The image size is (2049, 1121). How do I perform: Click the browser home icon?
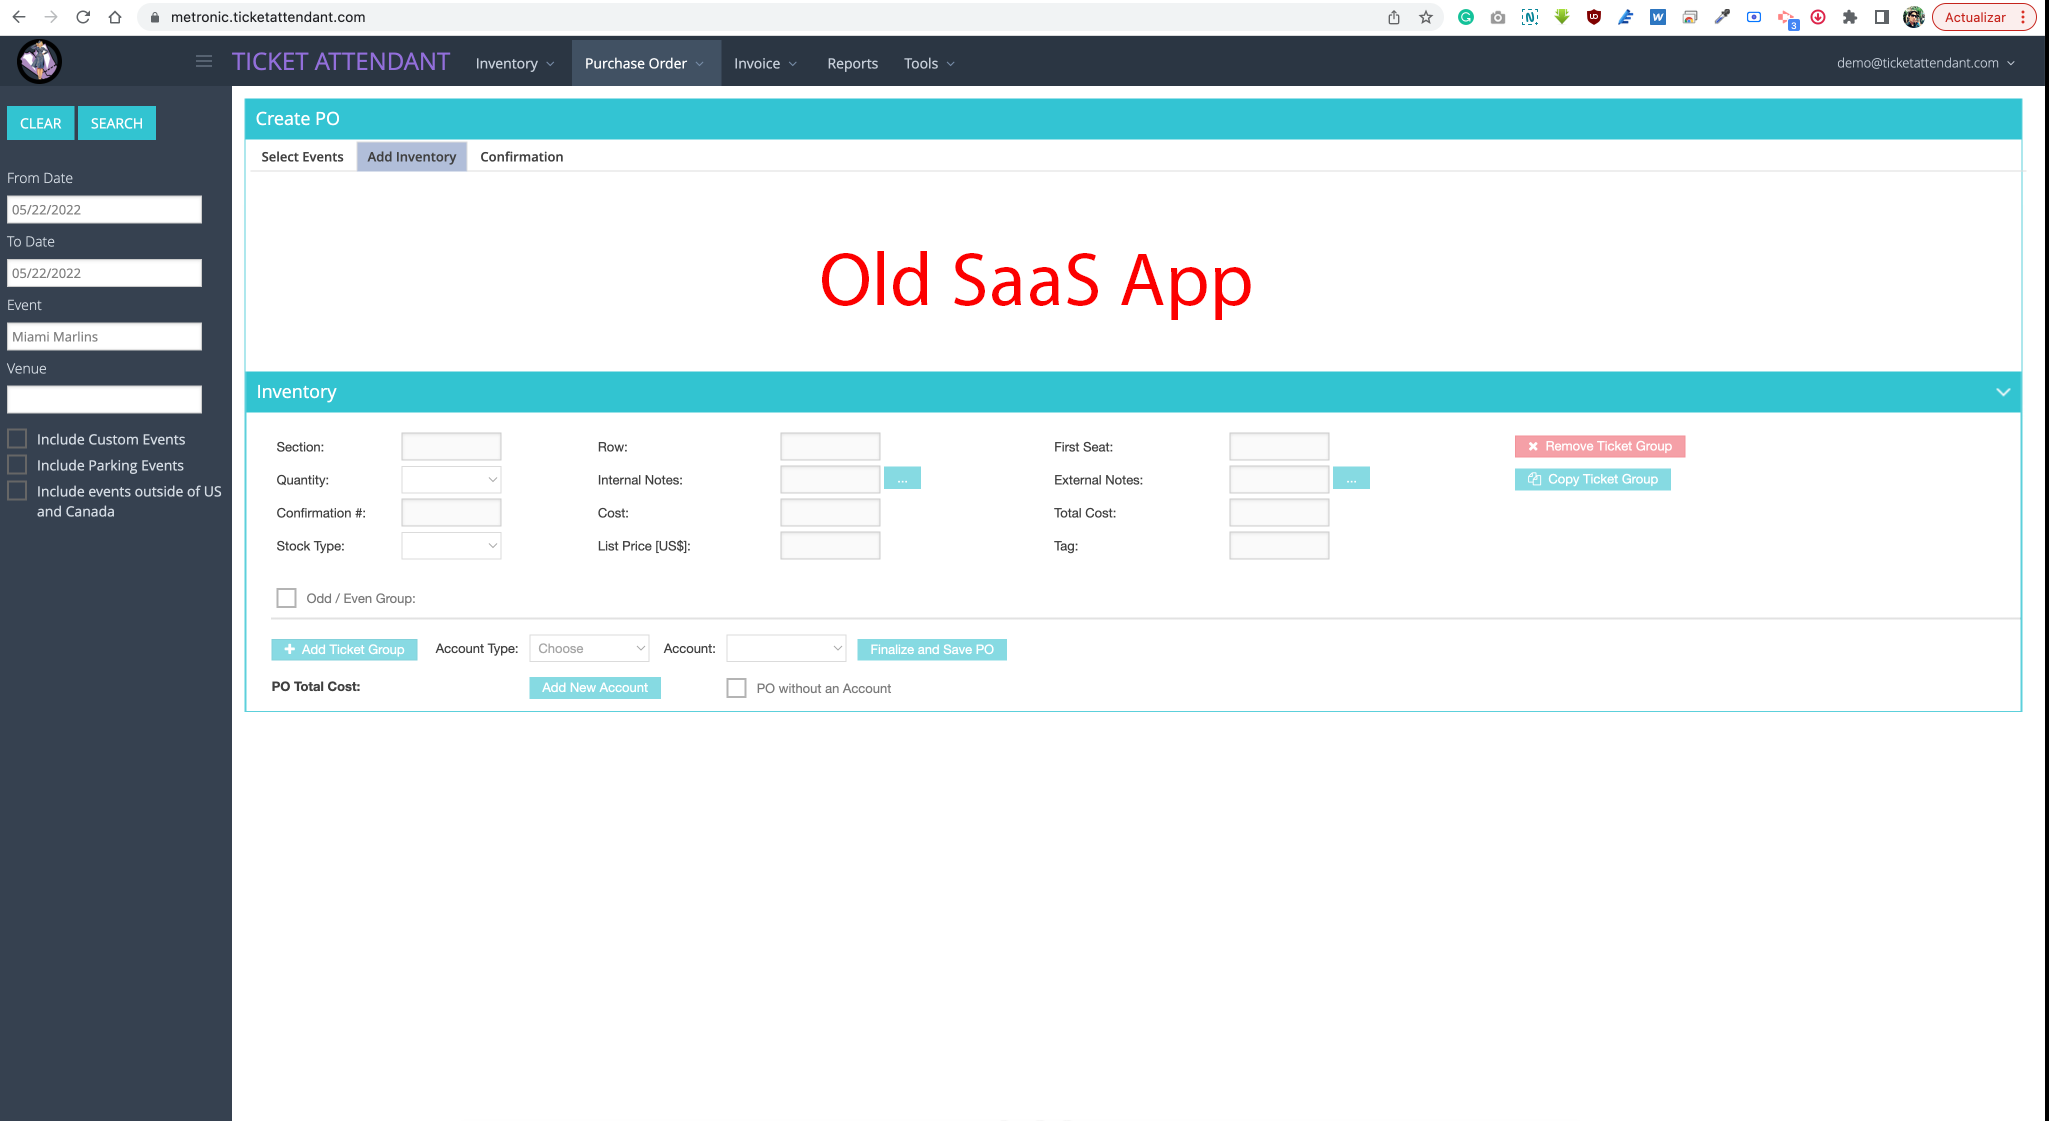115,17
